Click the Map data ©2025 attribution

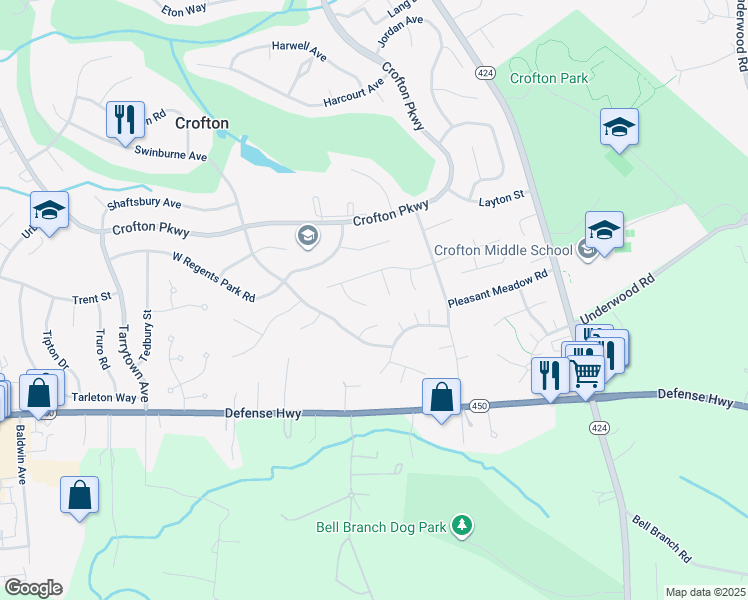click(706, 592)
